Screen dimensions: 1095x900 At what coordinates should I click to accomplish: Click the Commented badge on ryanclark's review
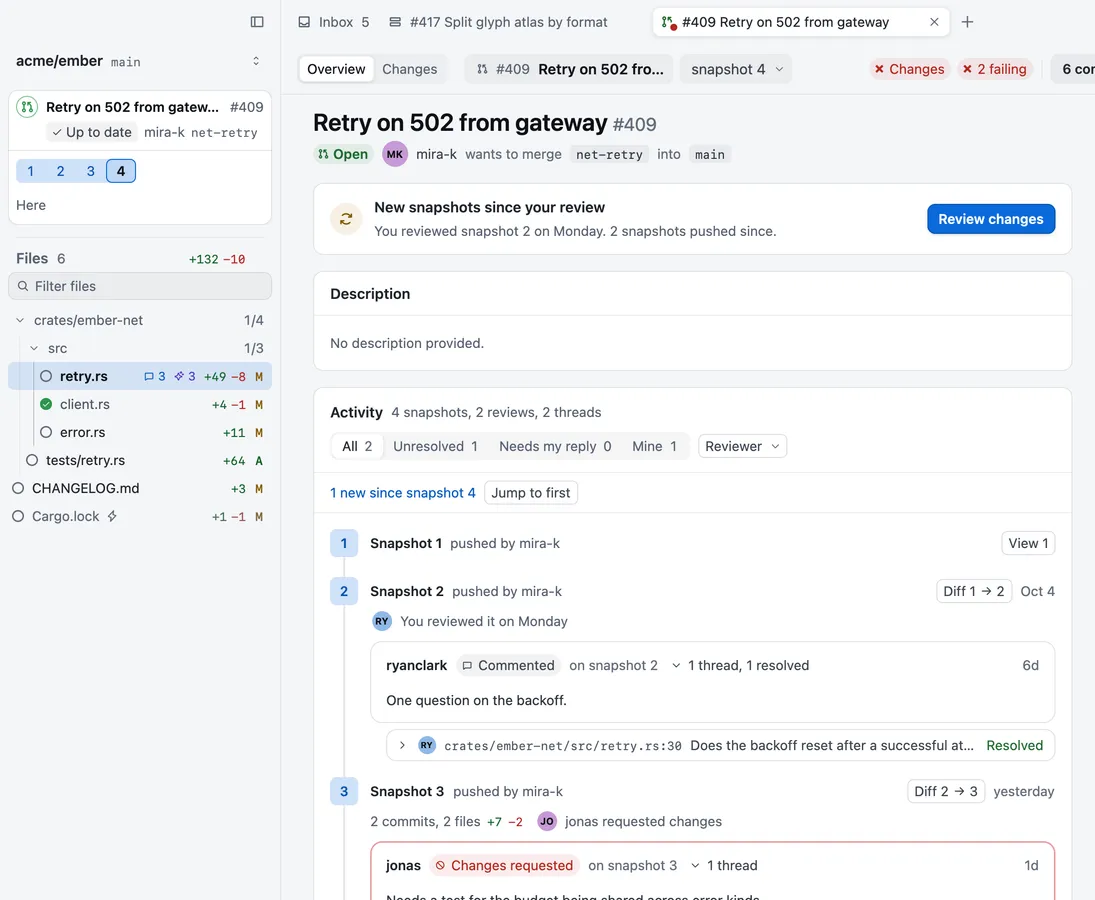(x=509, y=665)
